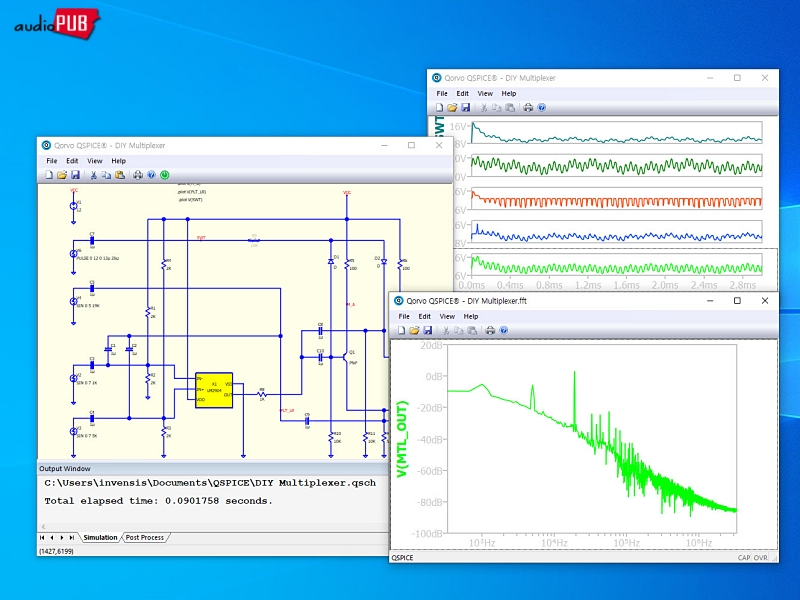Click the blue waveform trace in waveform window
Screen dimensions: 800x600
coord(616,235)
